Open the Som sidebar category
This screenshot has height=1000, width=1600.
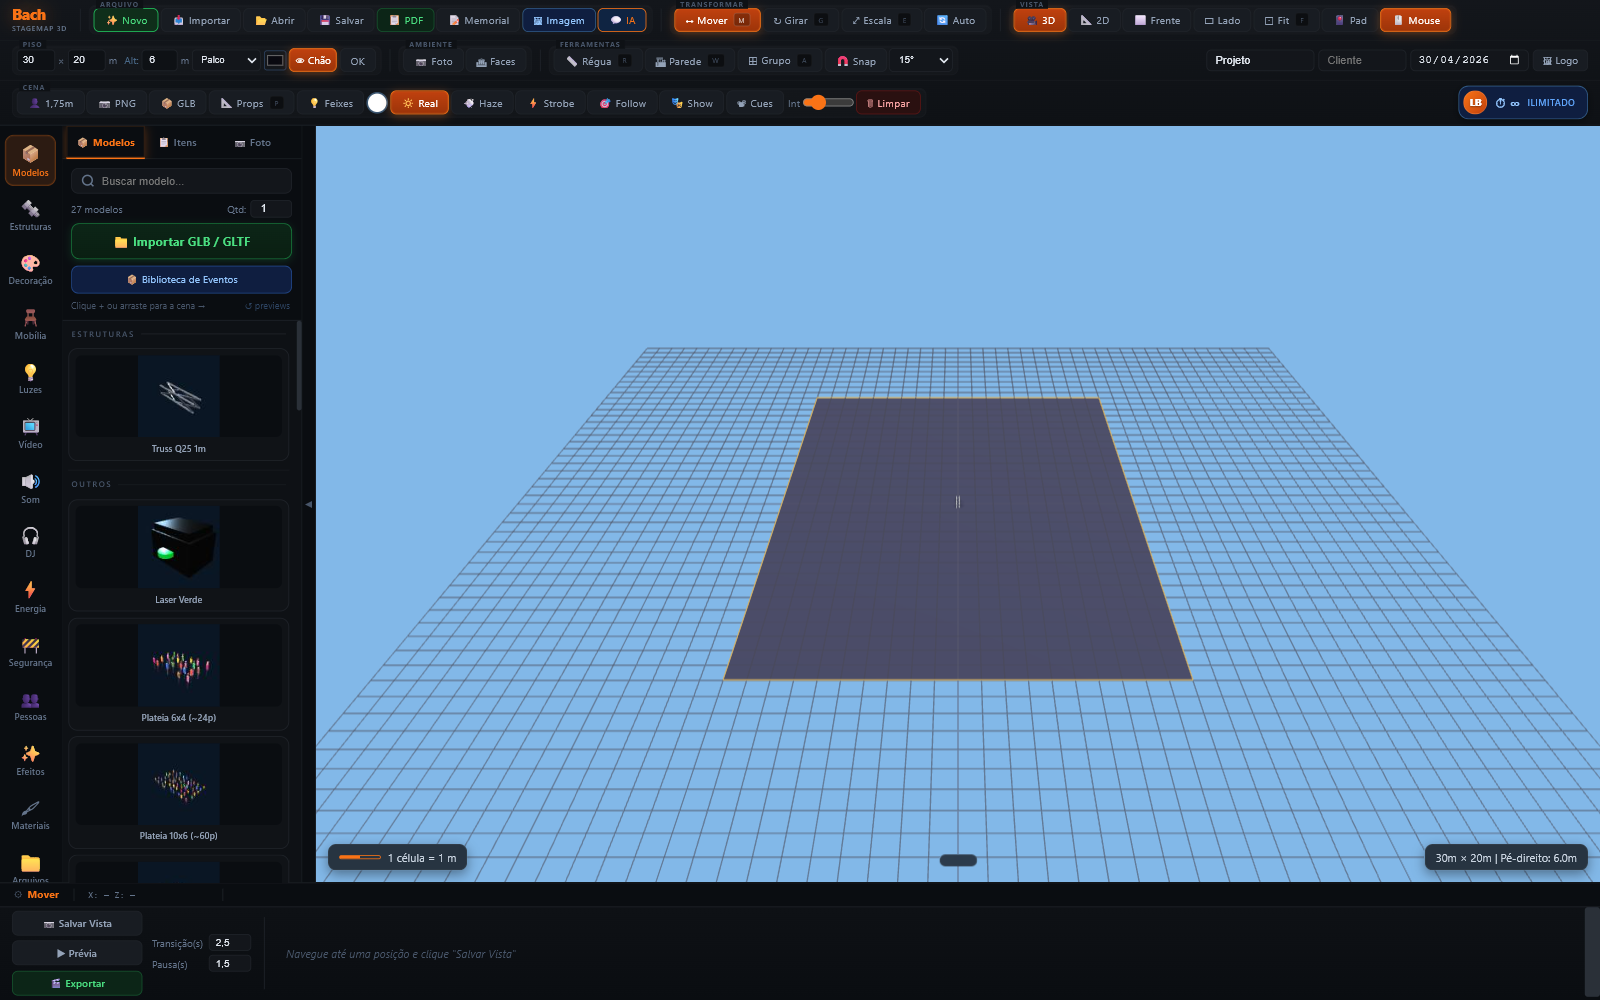pyautogui.click(x=30, y=488)
